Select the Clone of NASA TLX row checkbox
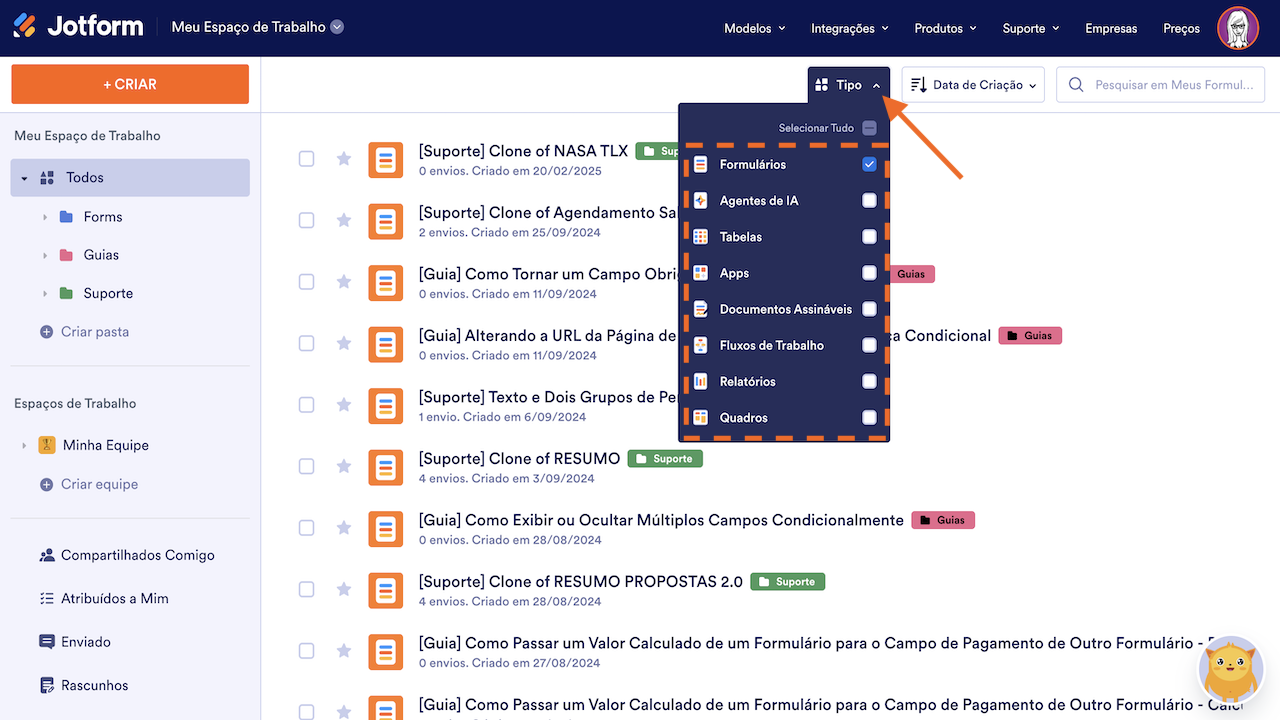The height and width of the screenshot is (720, 1280). coord(307,159)
